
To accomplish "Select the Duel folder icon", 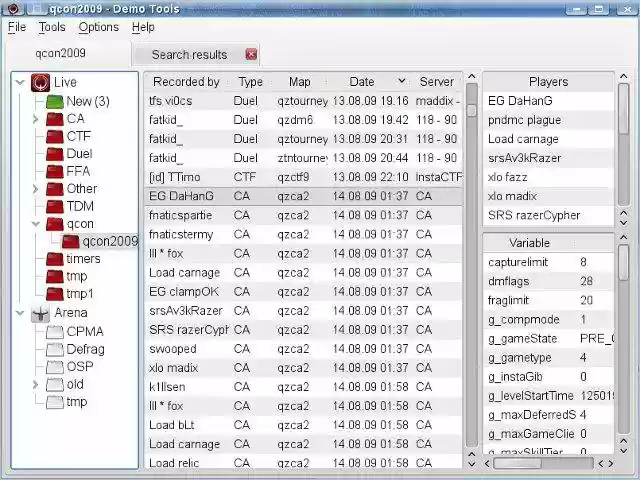I will pos(55,154).
